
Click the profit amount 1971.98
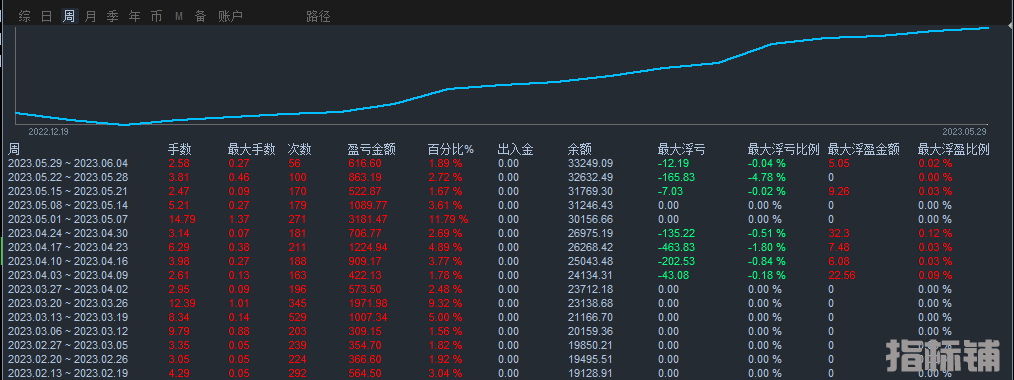(x=367, y=303)
